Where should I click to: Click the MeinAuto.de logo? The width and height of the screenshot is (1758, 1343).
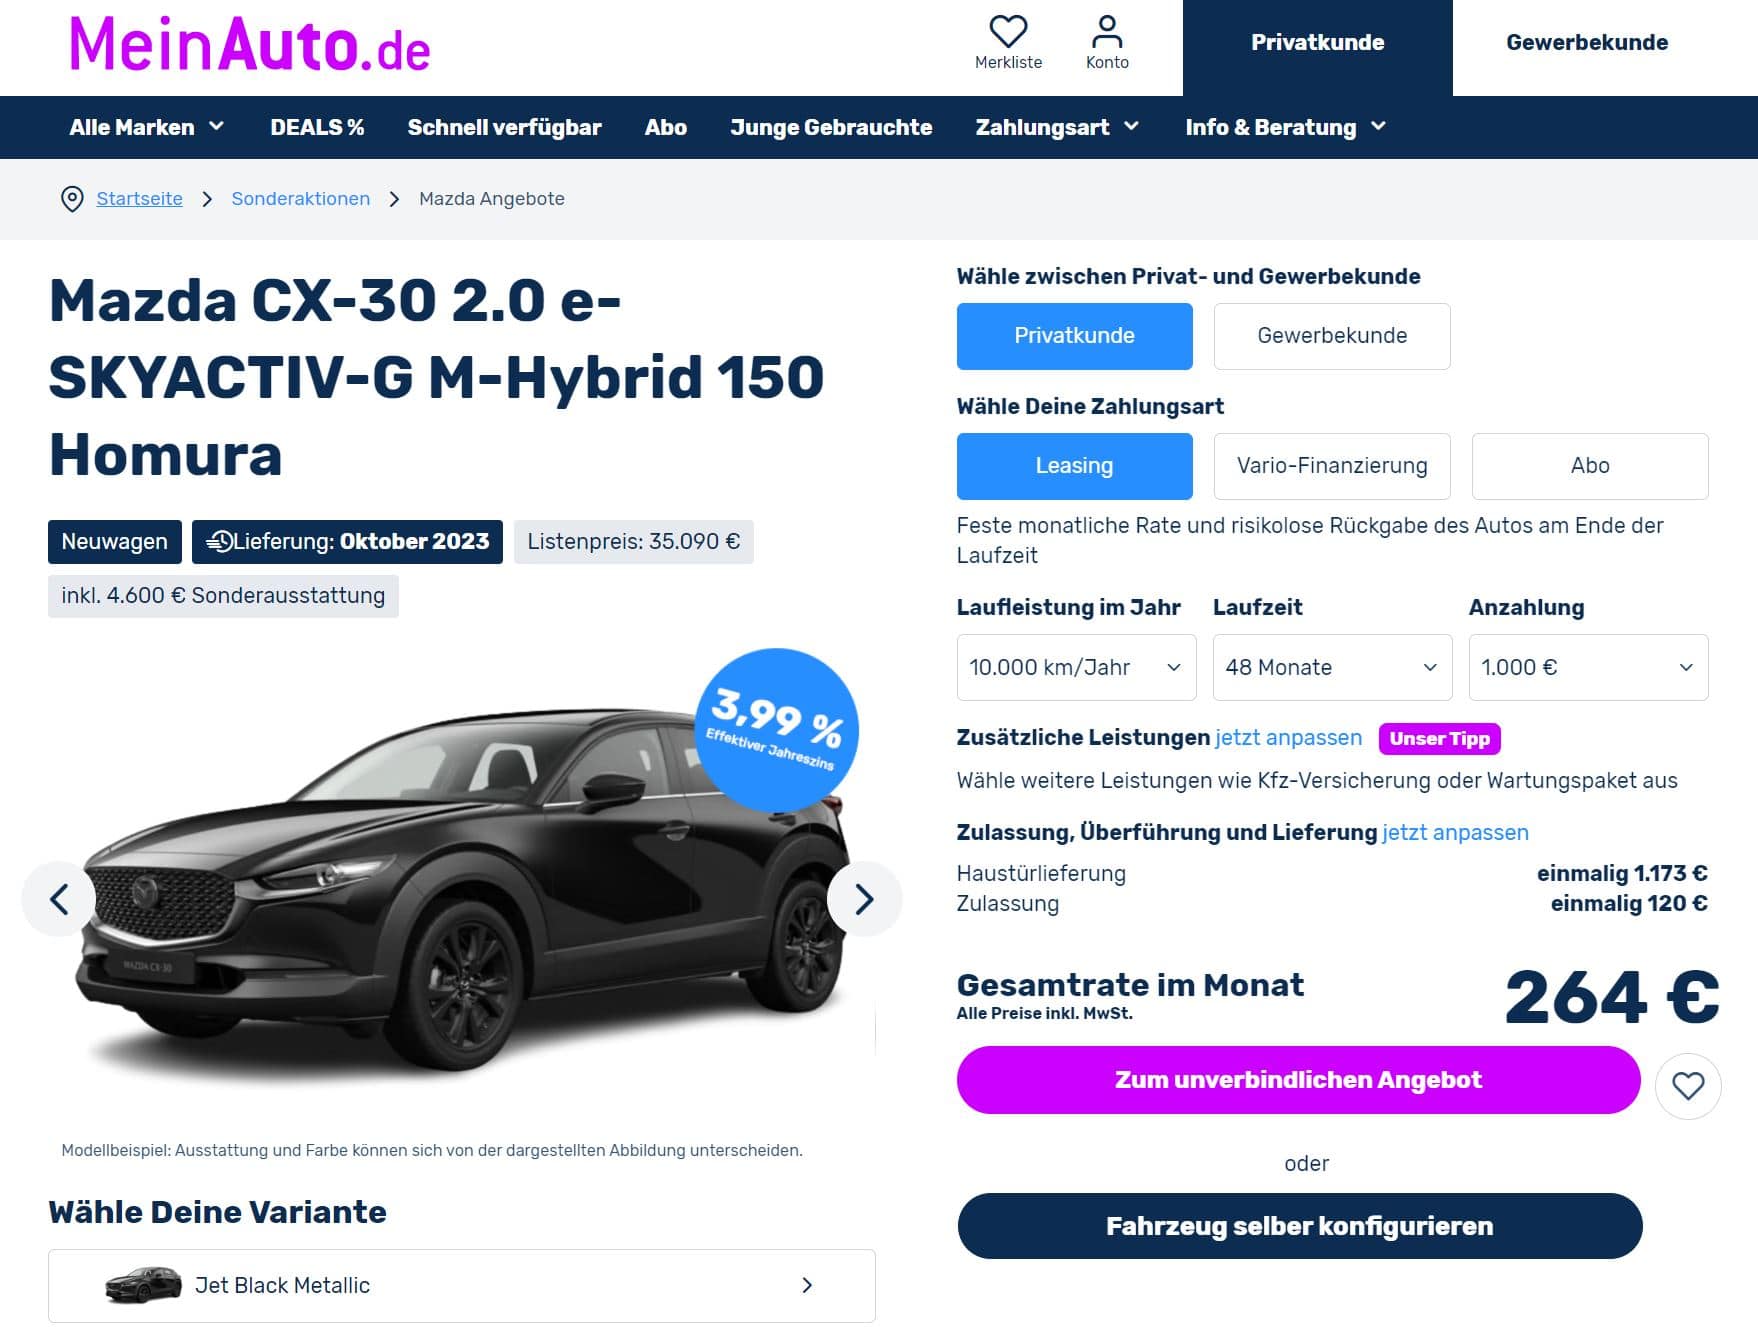coord(249,45)
